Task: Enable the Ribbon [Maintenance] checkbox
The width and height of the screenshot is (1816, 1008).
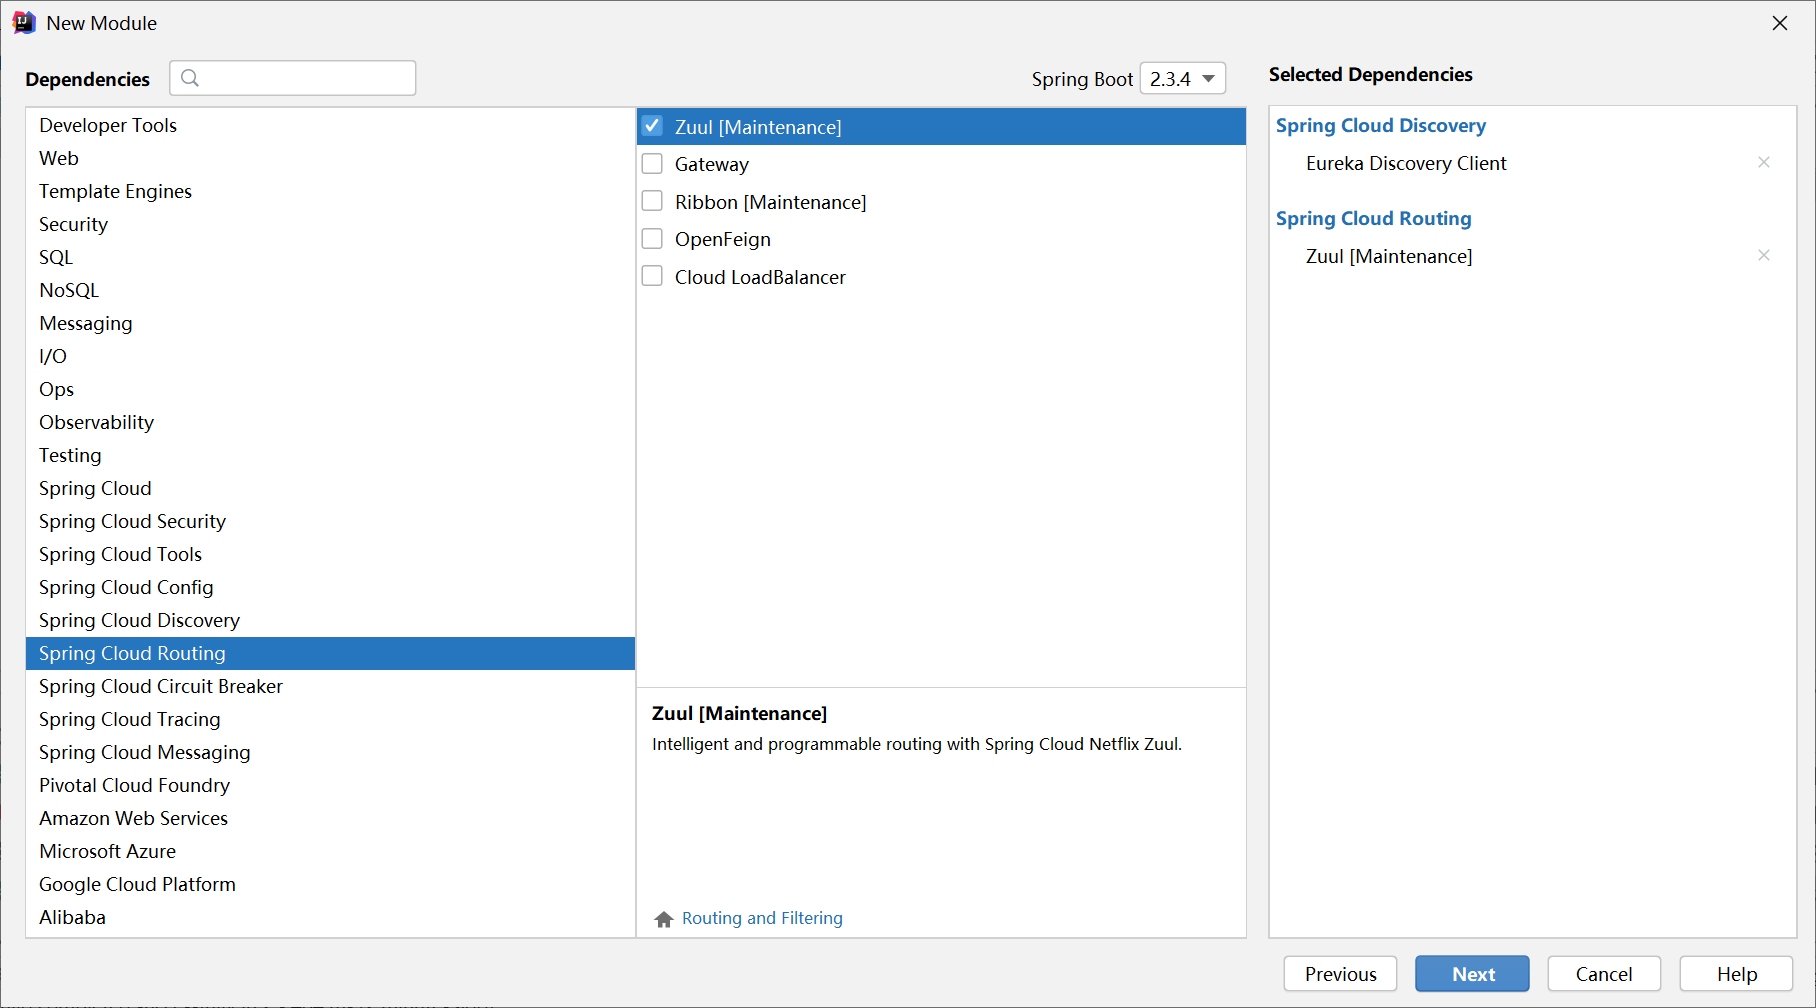Action: pos(652,201)
